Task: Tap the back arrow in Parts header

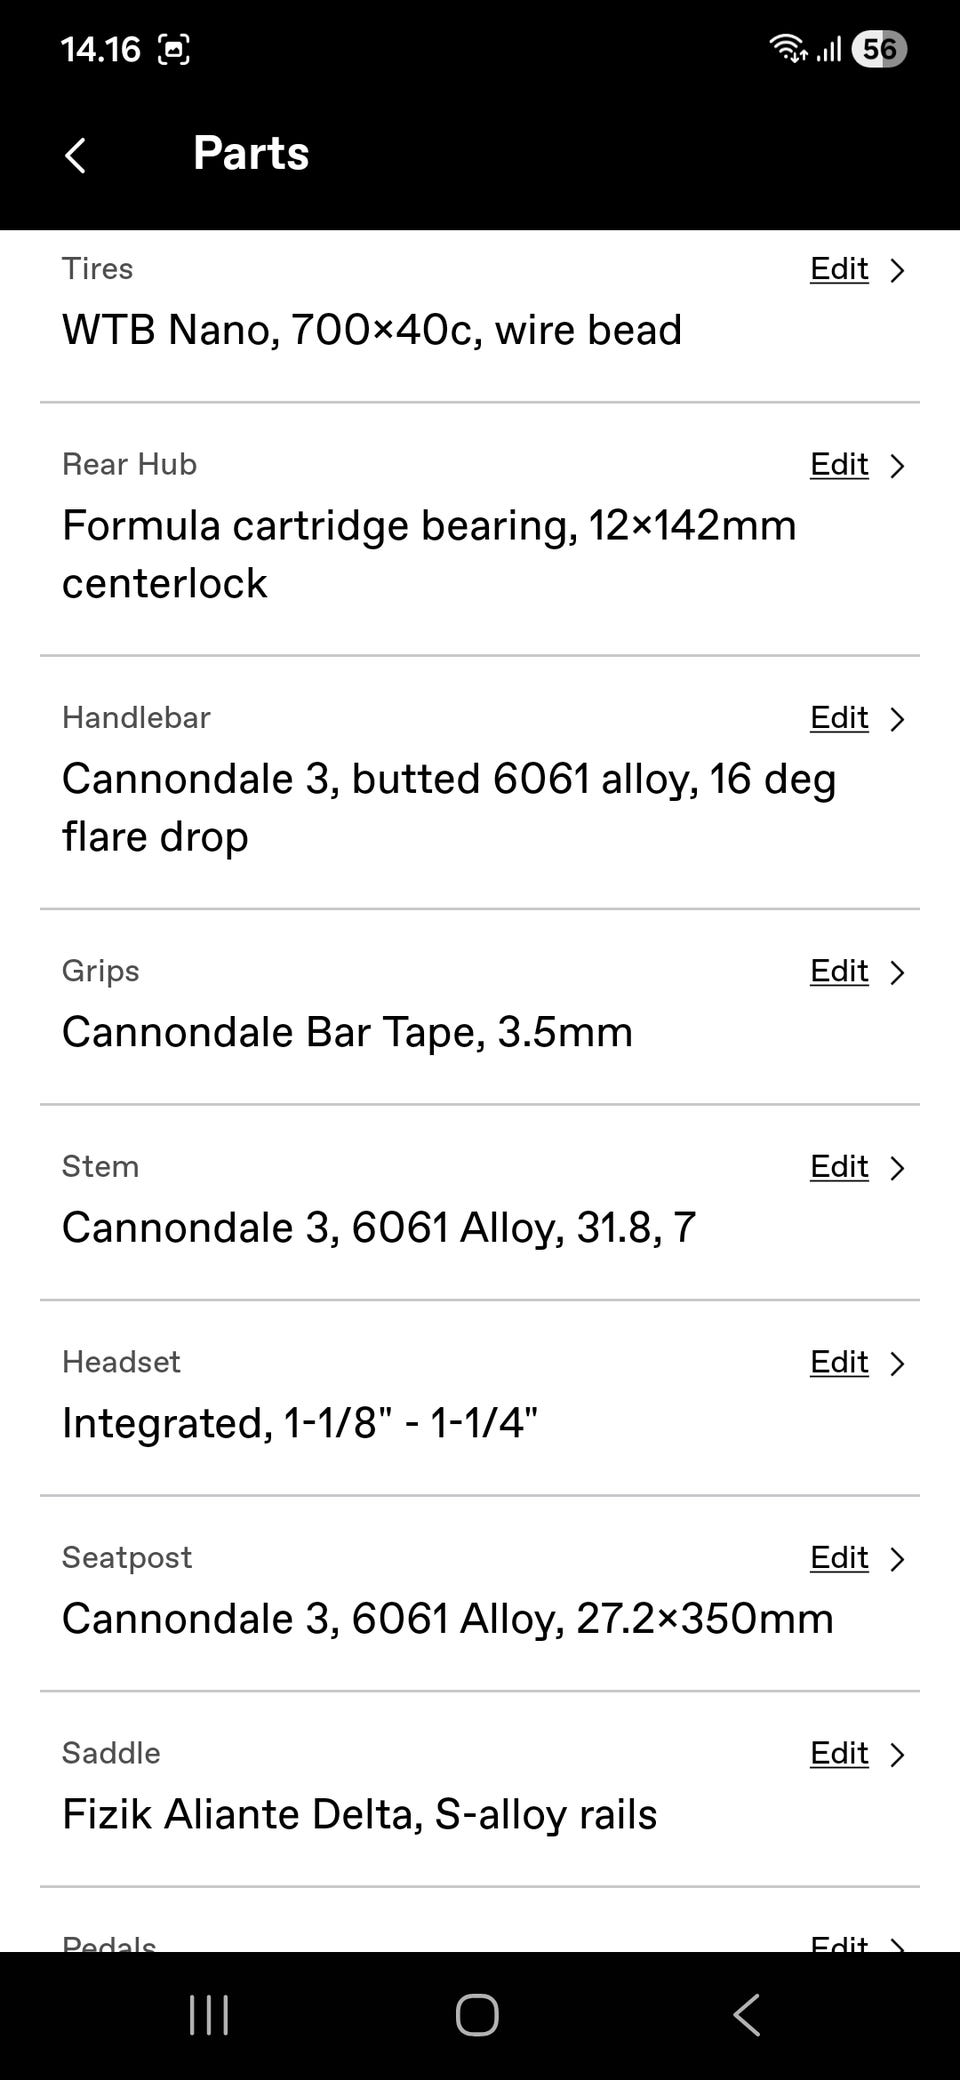Action: point(75,155)
